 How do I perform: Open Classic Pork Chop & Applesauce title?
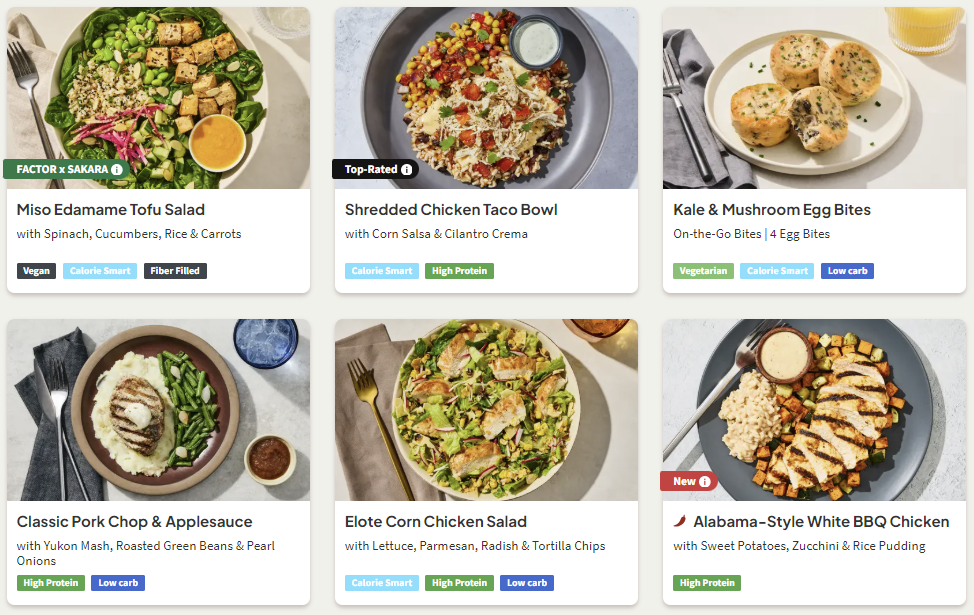coord(135,522)
